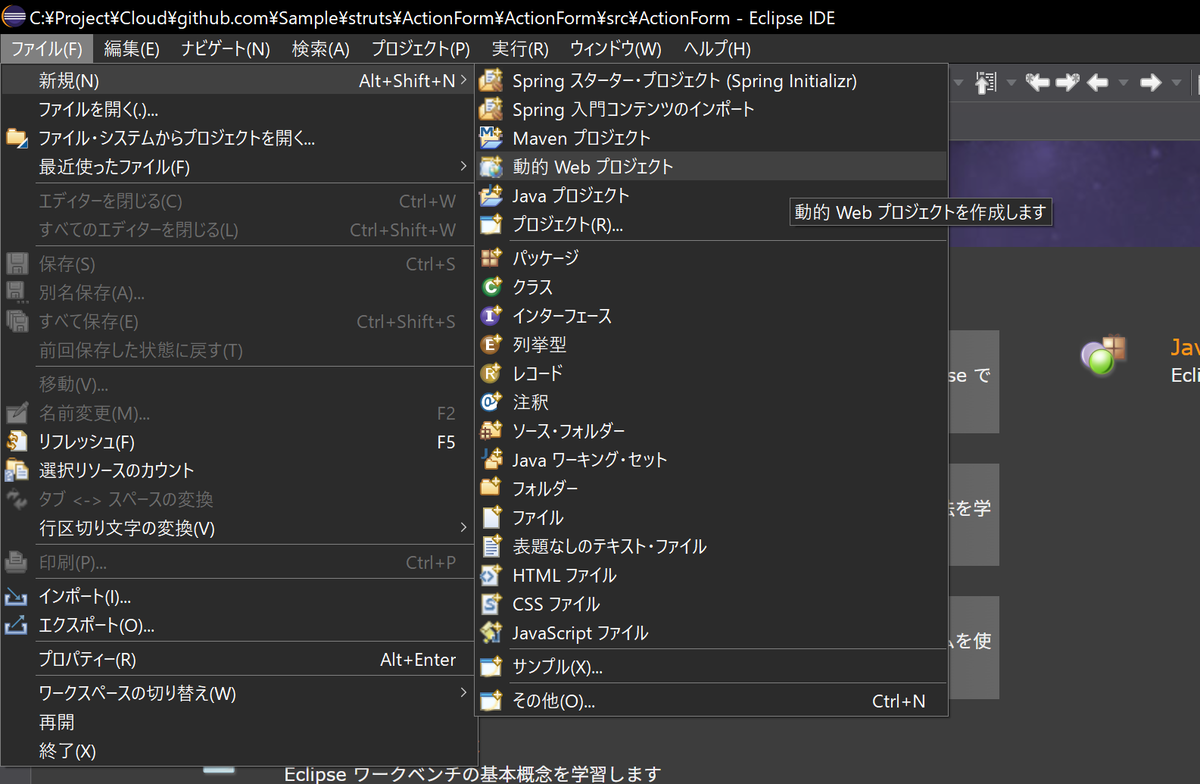
Task: Select 動的 Web プロジェクト in the submenu
Action: tap(711, 167)
